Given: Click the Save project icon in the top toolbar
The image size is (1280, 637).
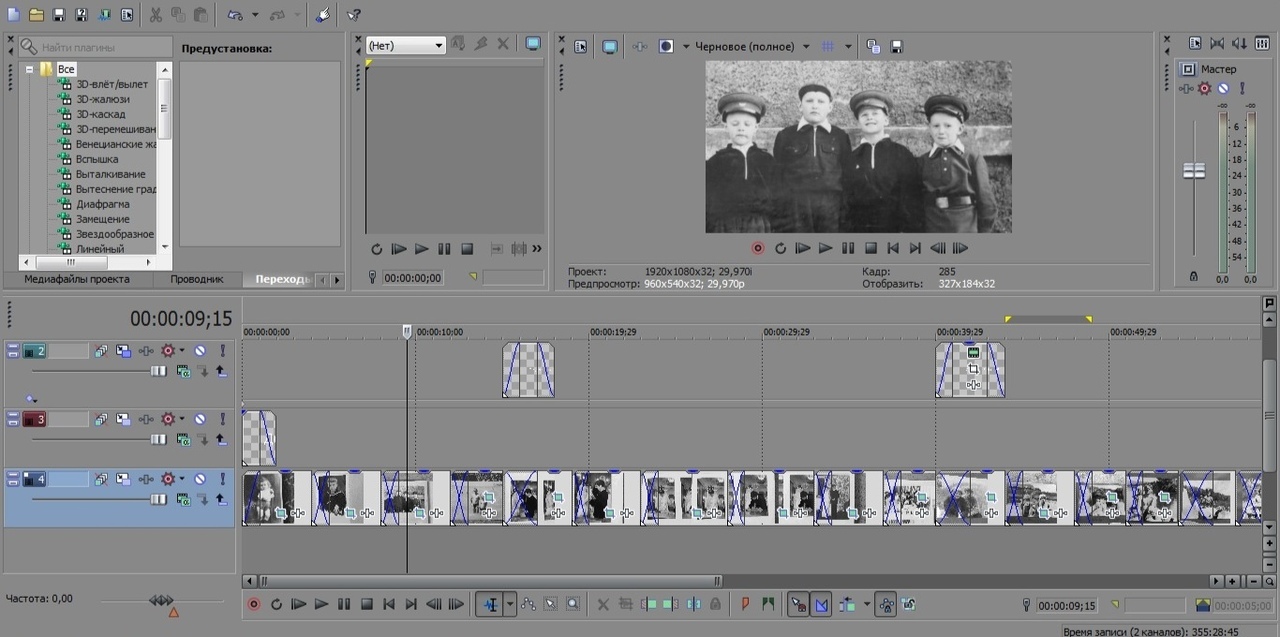Looking at the screenshot, I should (59, 15).
